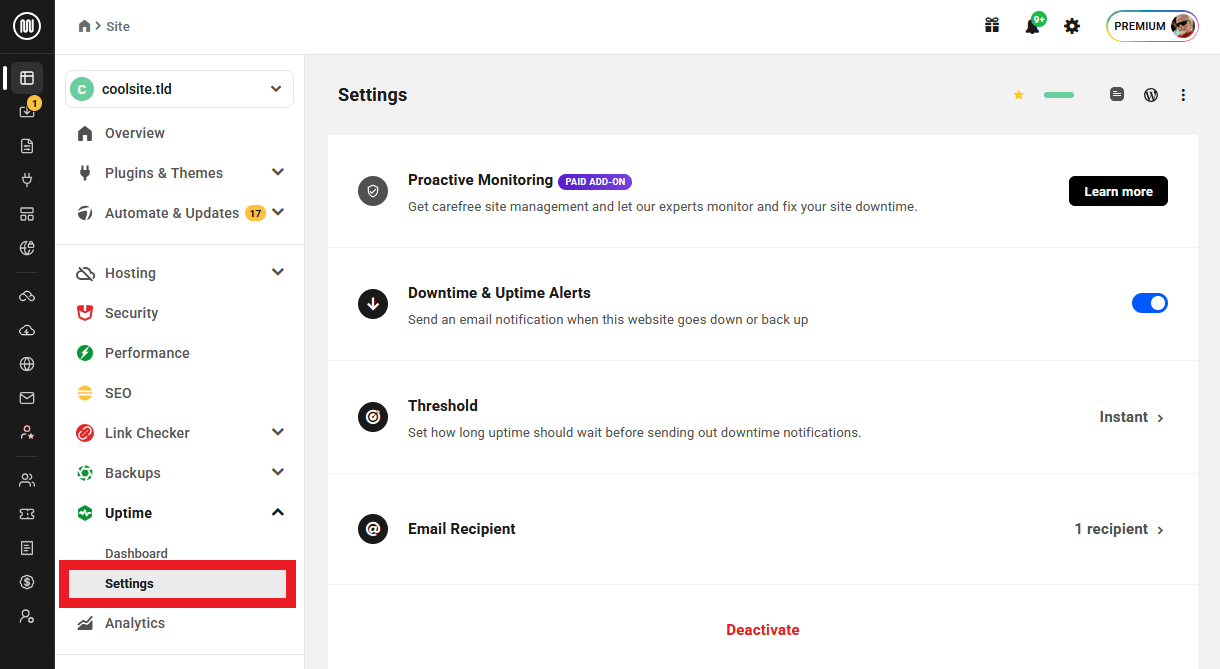Open the notes icon beside the WordPress icon

pos(1117,95)
